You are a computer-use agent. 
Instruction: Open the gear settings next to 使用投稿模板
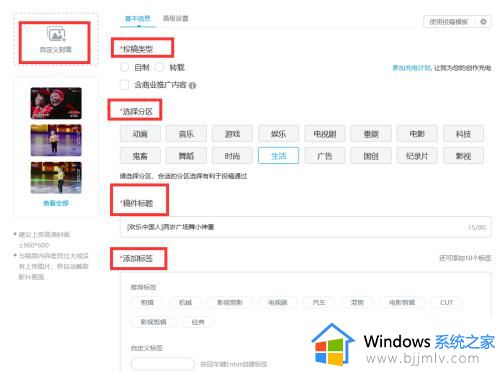[483, 22]
